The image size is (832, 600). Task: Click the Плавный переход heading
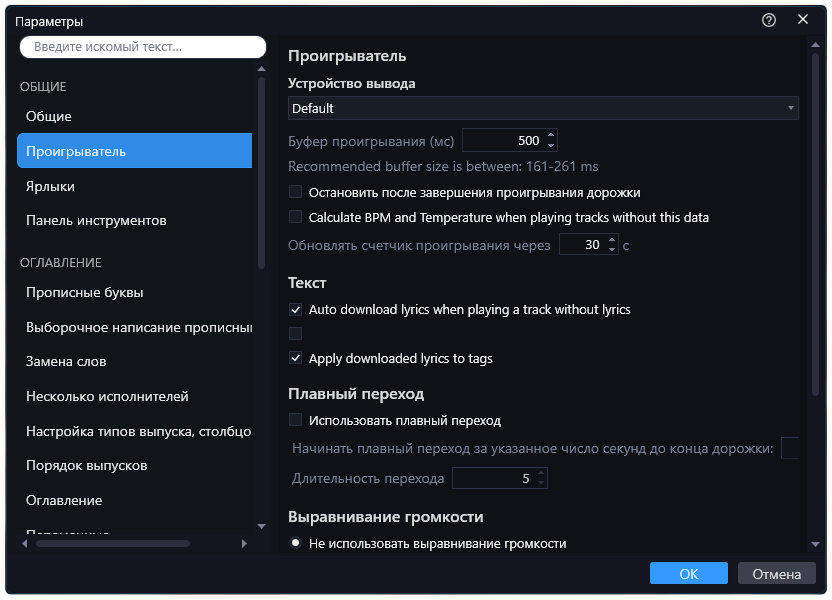(x=356, y=394)
